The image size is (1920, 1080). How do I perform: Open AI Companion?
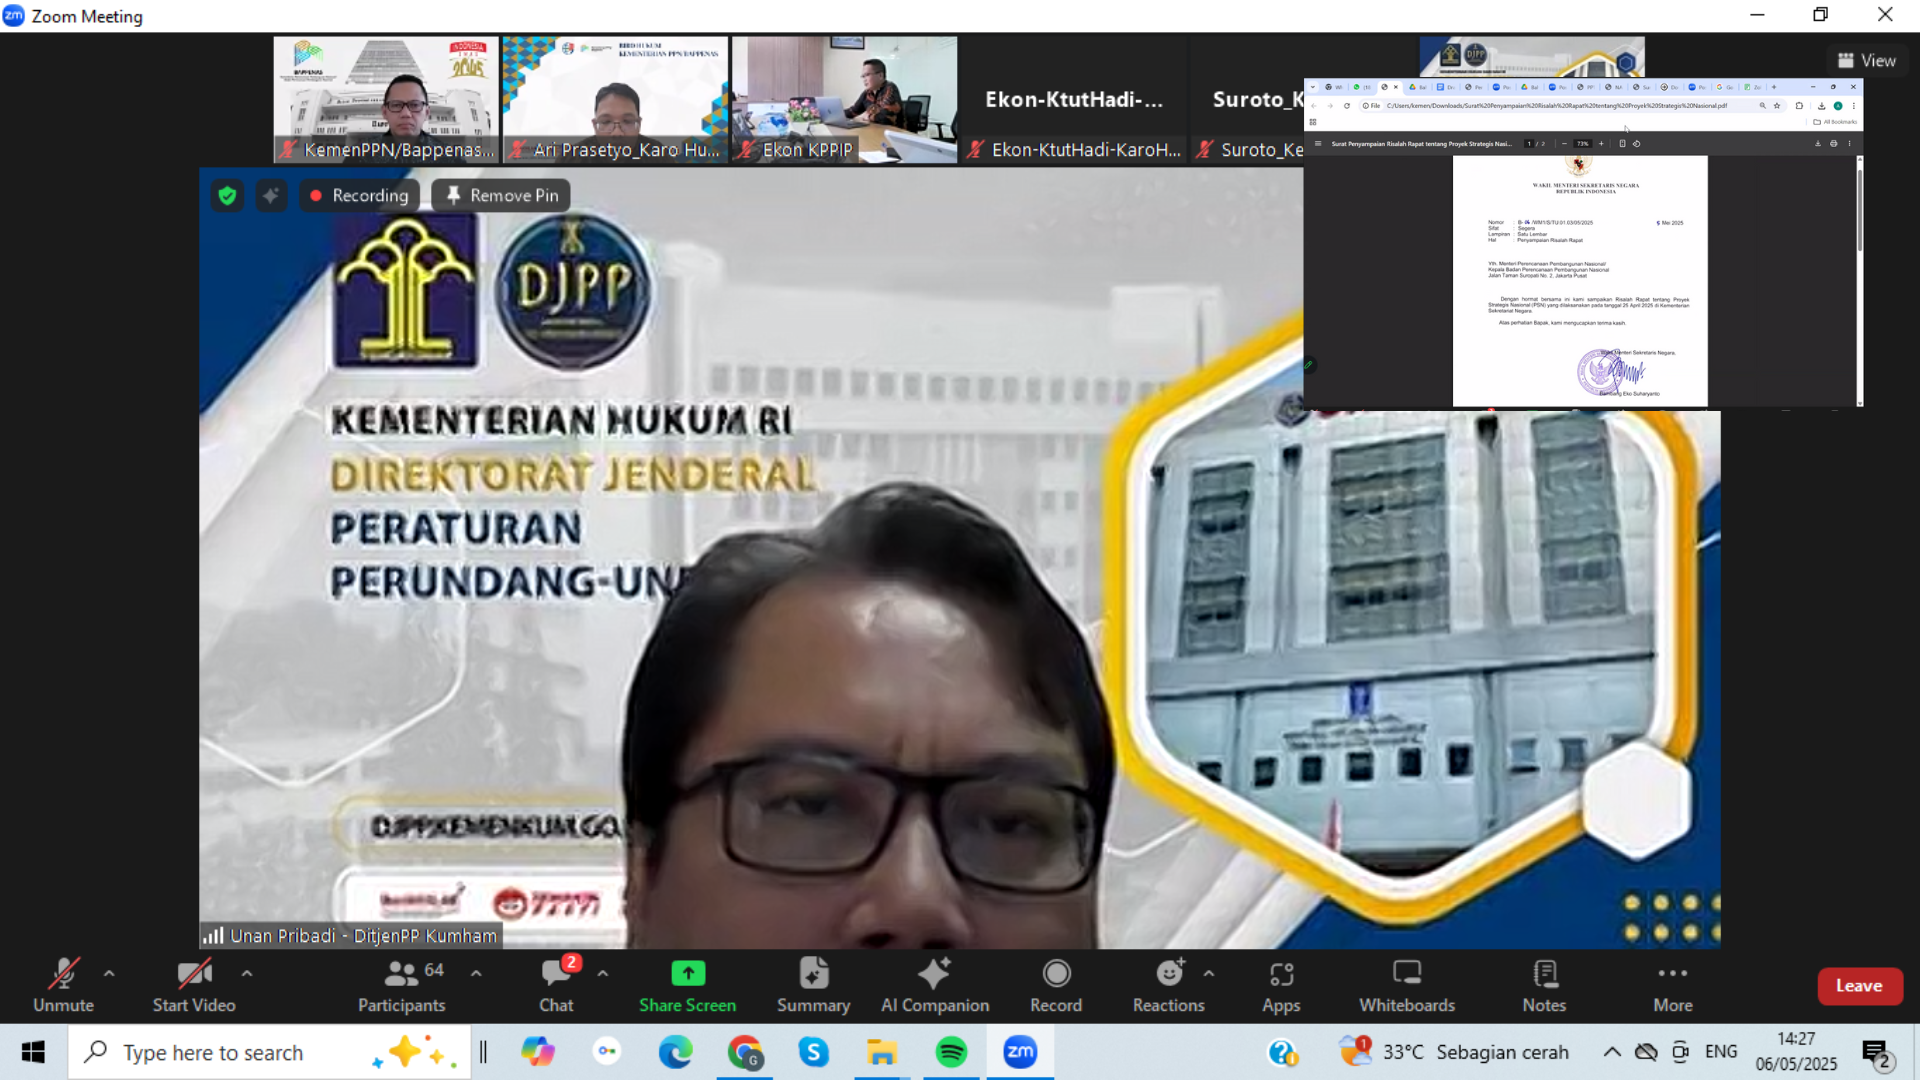coord(935,985)
